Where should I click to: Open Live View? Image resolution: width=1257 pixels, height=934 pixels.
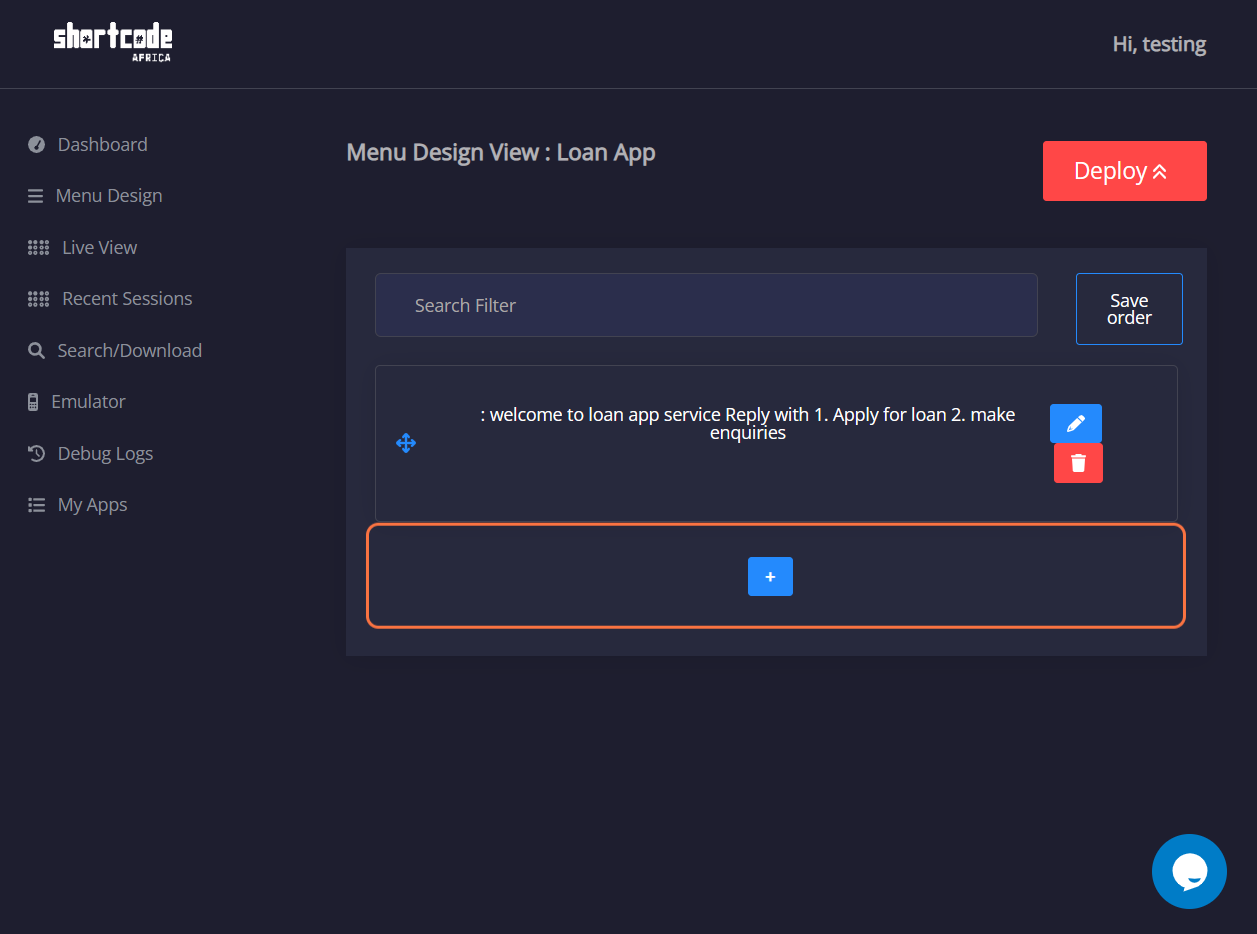[x=99, y=247]
